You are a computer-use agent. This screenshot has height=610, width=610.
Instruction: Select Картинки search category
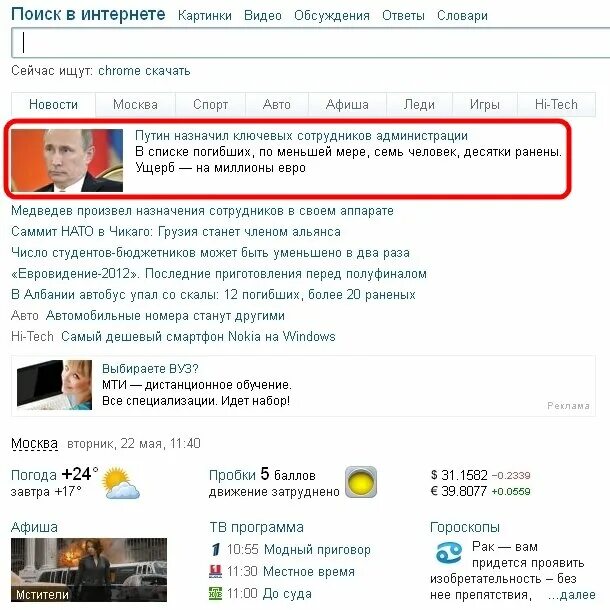click(205, 16)
